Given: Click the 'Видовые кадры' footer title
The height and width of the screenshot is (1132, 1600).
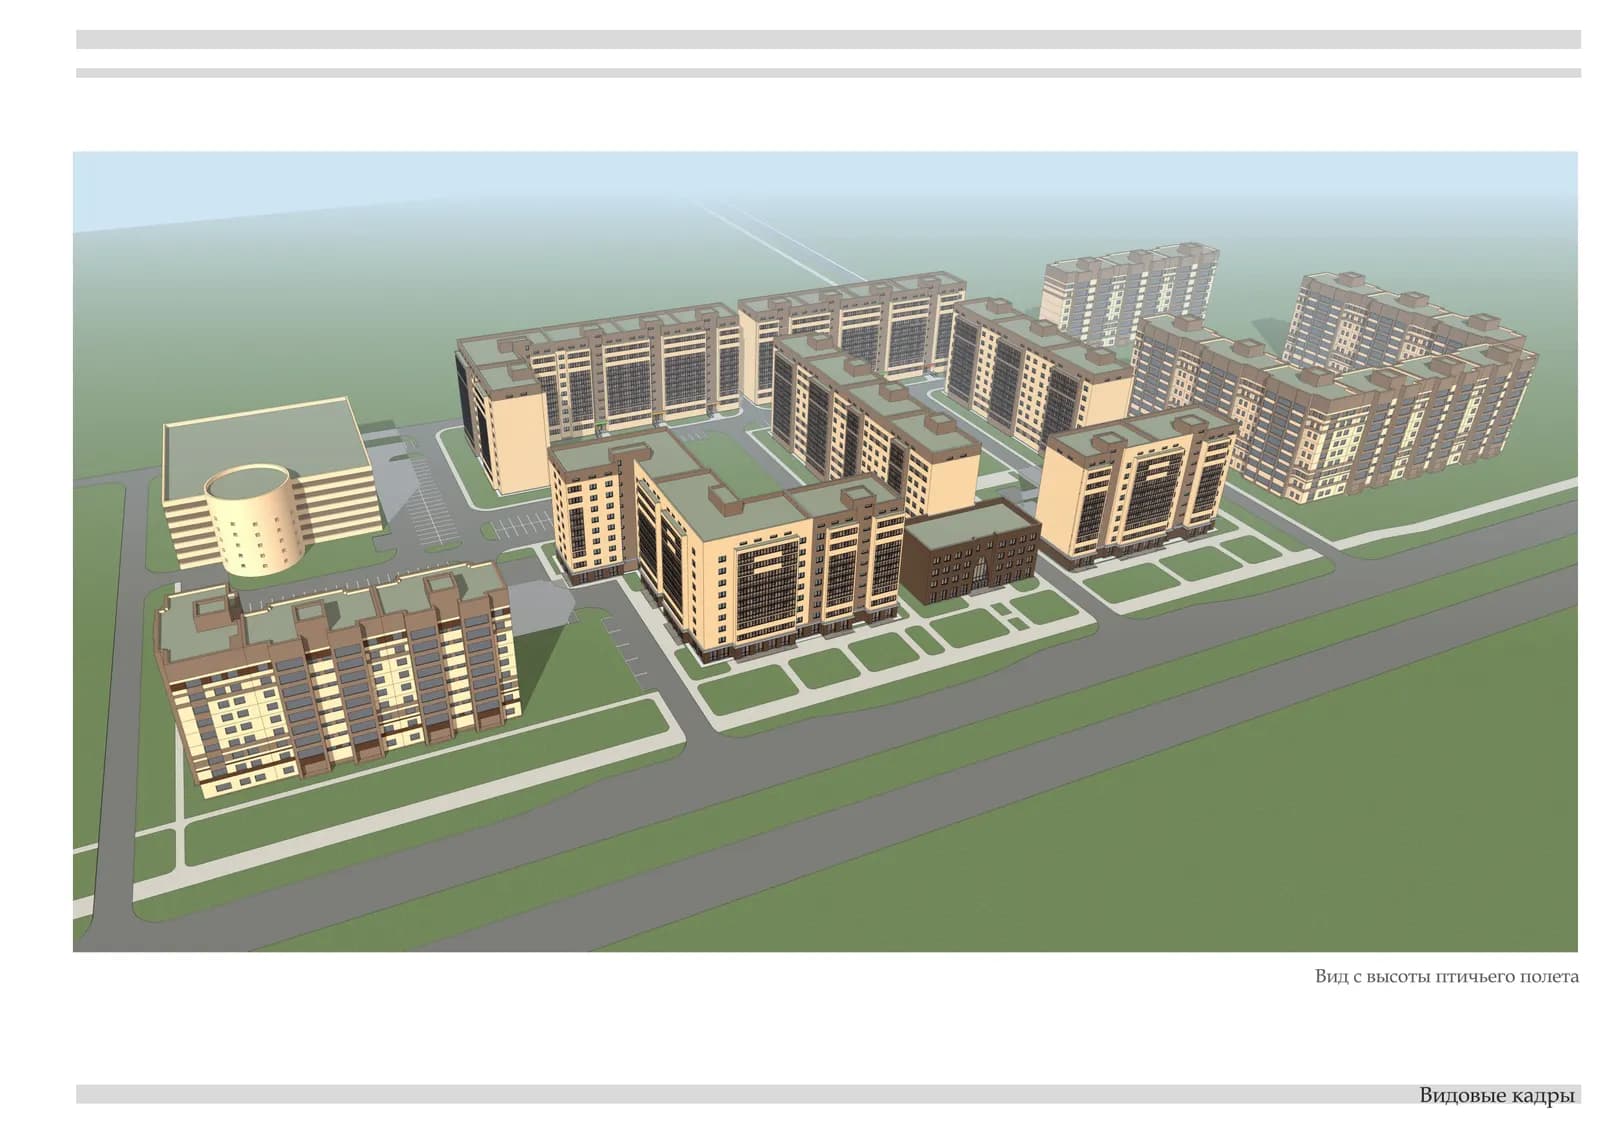Looking at the screenshot, I should 1496,1096.
